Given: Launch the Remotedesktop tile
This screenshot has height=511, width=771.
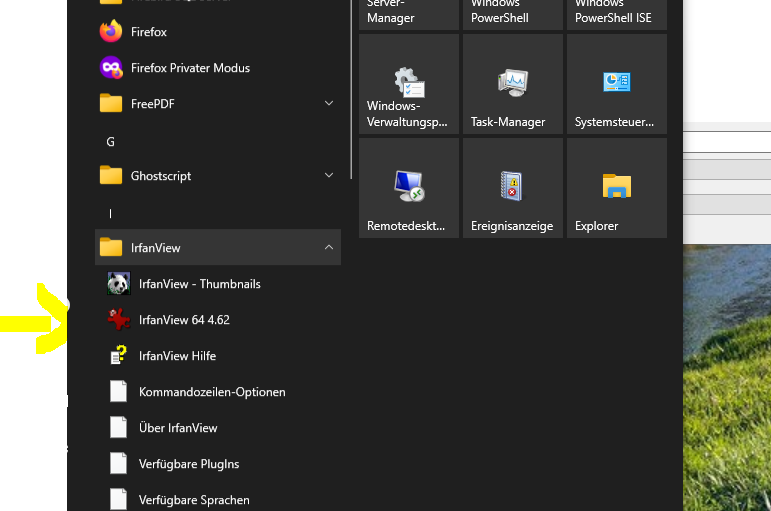Looking at the screenshot, I should click(x=408, y=188).
